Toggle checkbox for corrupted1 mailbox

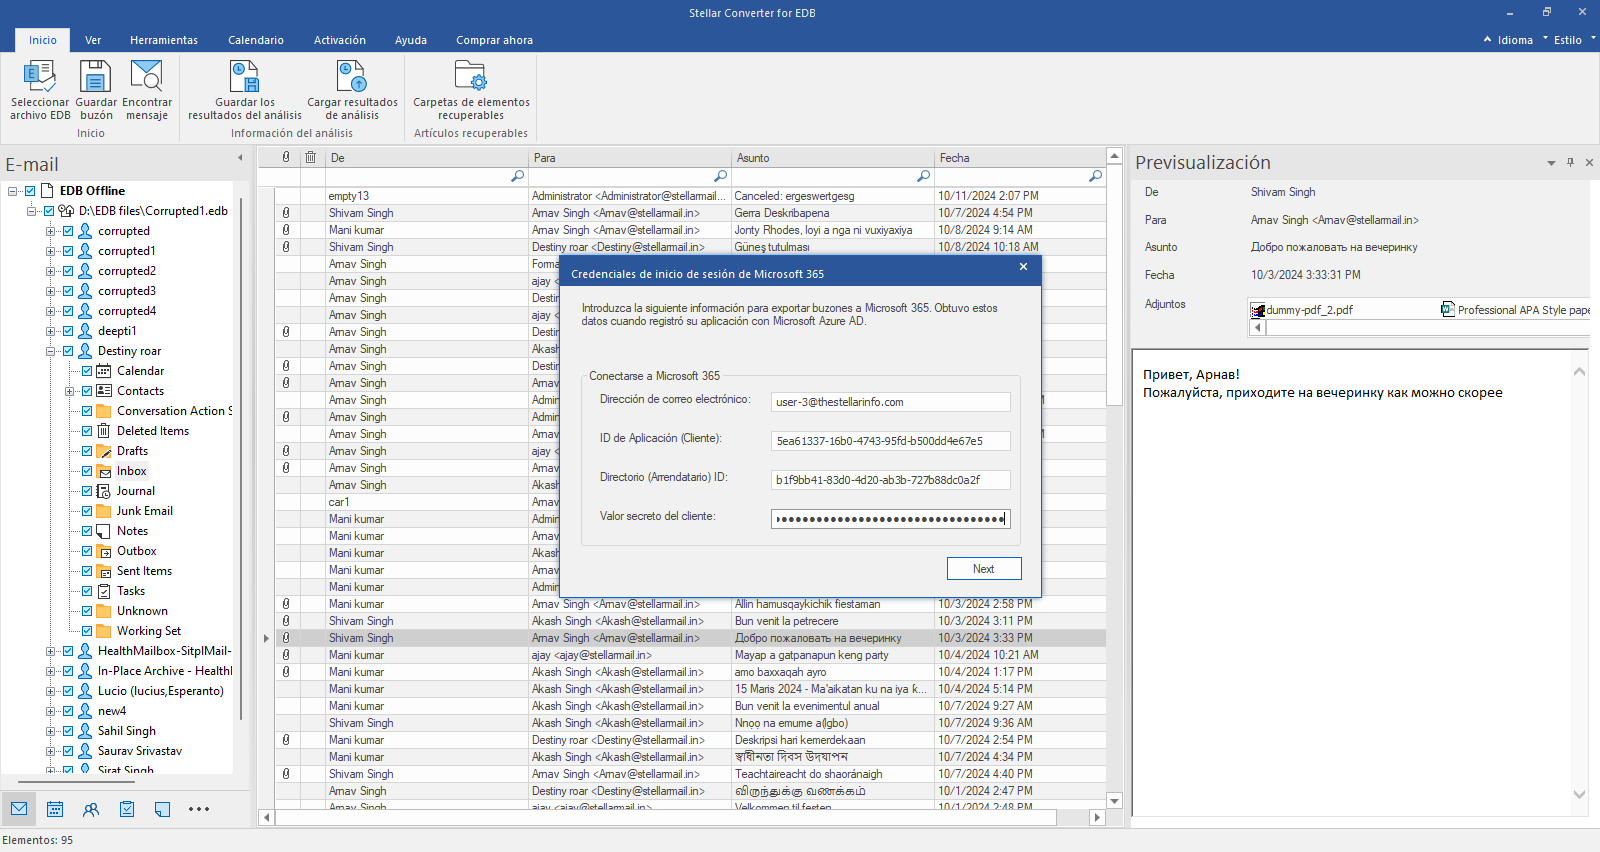click(x=68, y=251)
